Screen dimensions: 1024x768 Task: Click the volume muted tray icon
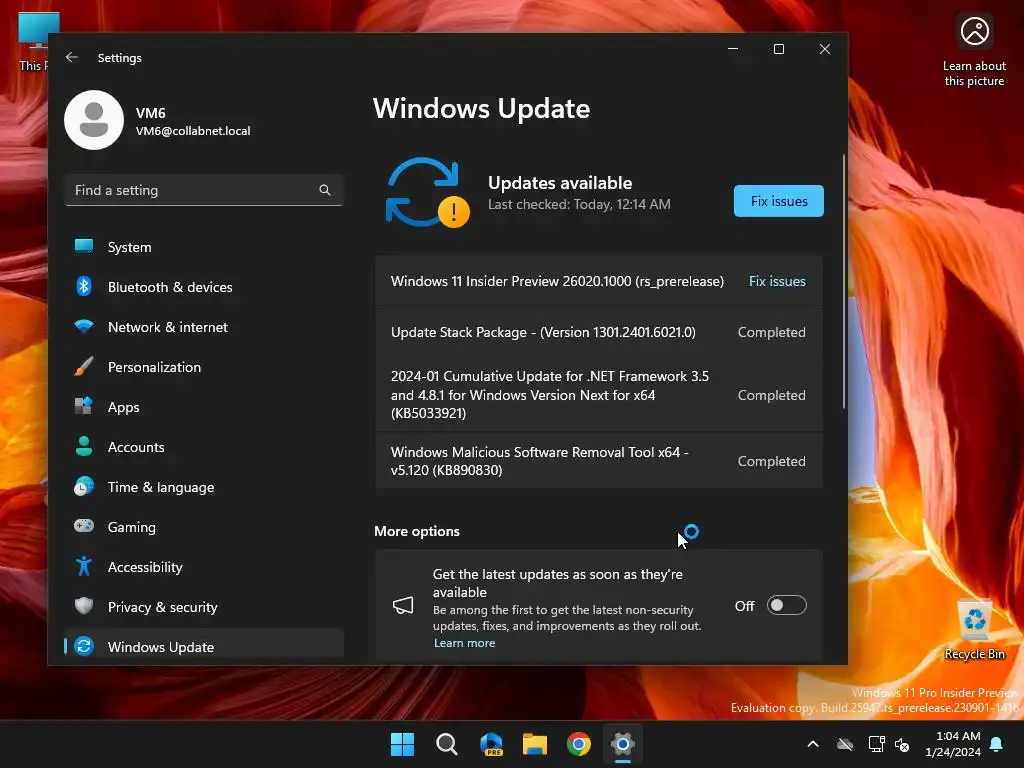(902, 744)
